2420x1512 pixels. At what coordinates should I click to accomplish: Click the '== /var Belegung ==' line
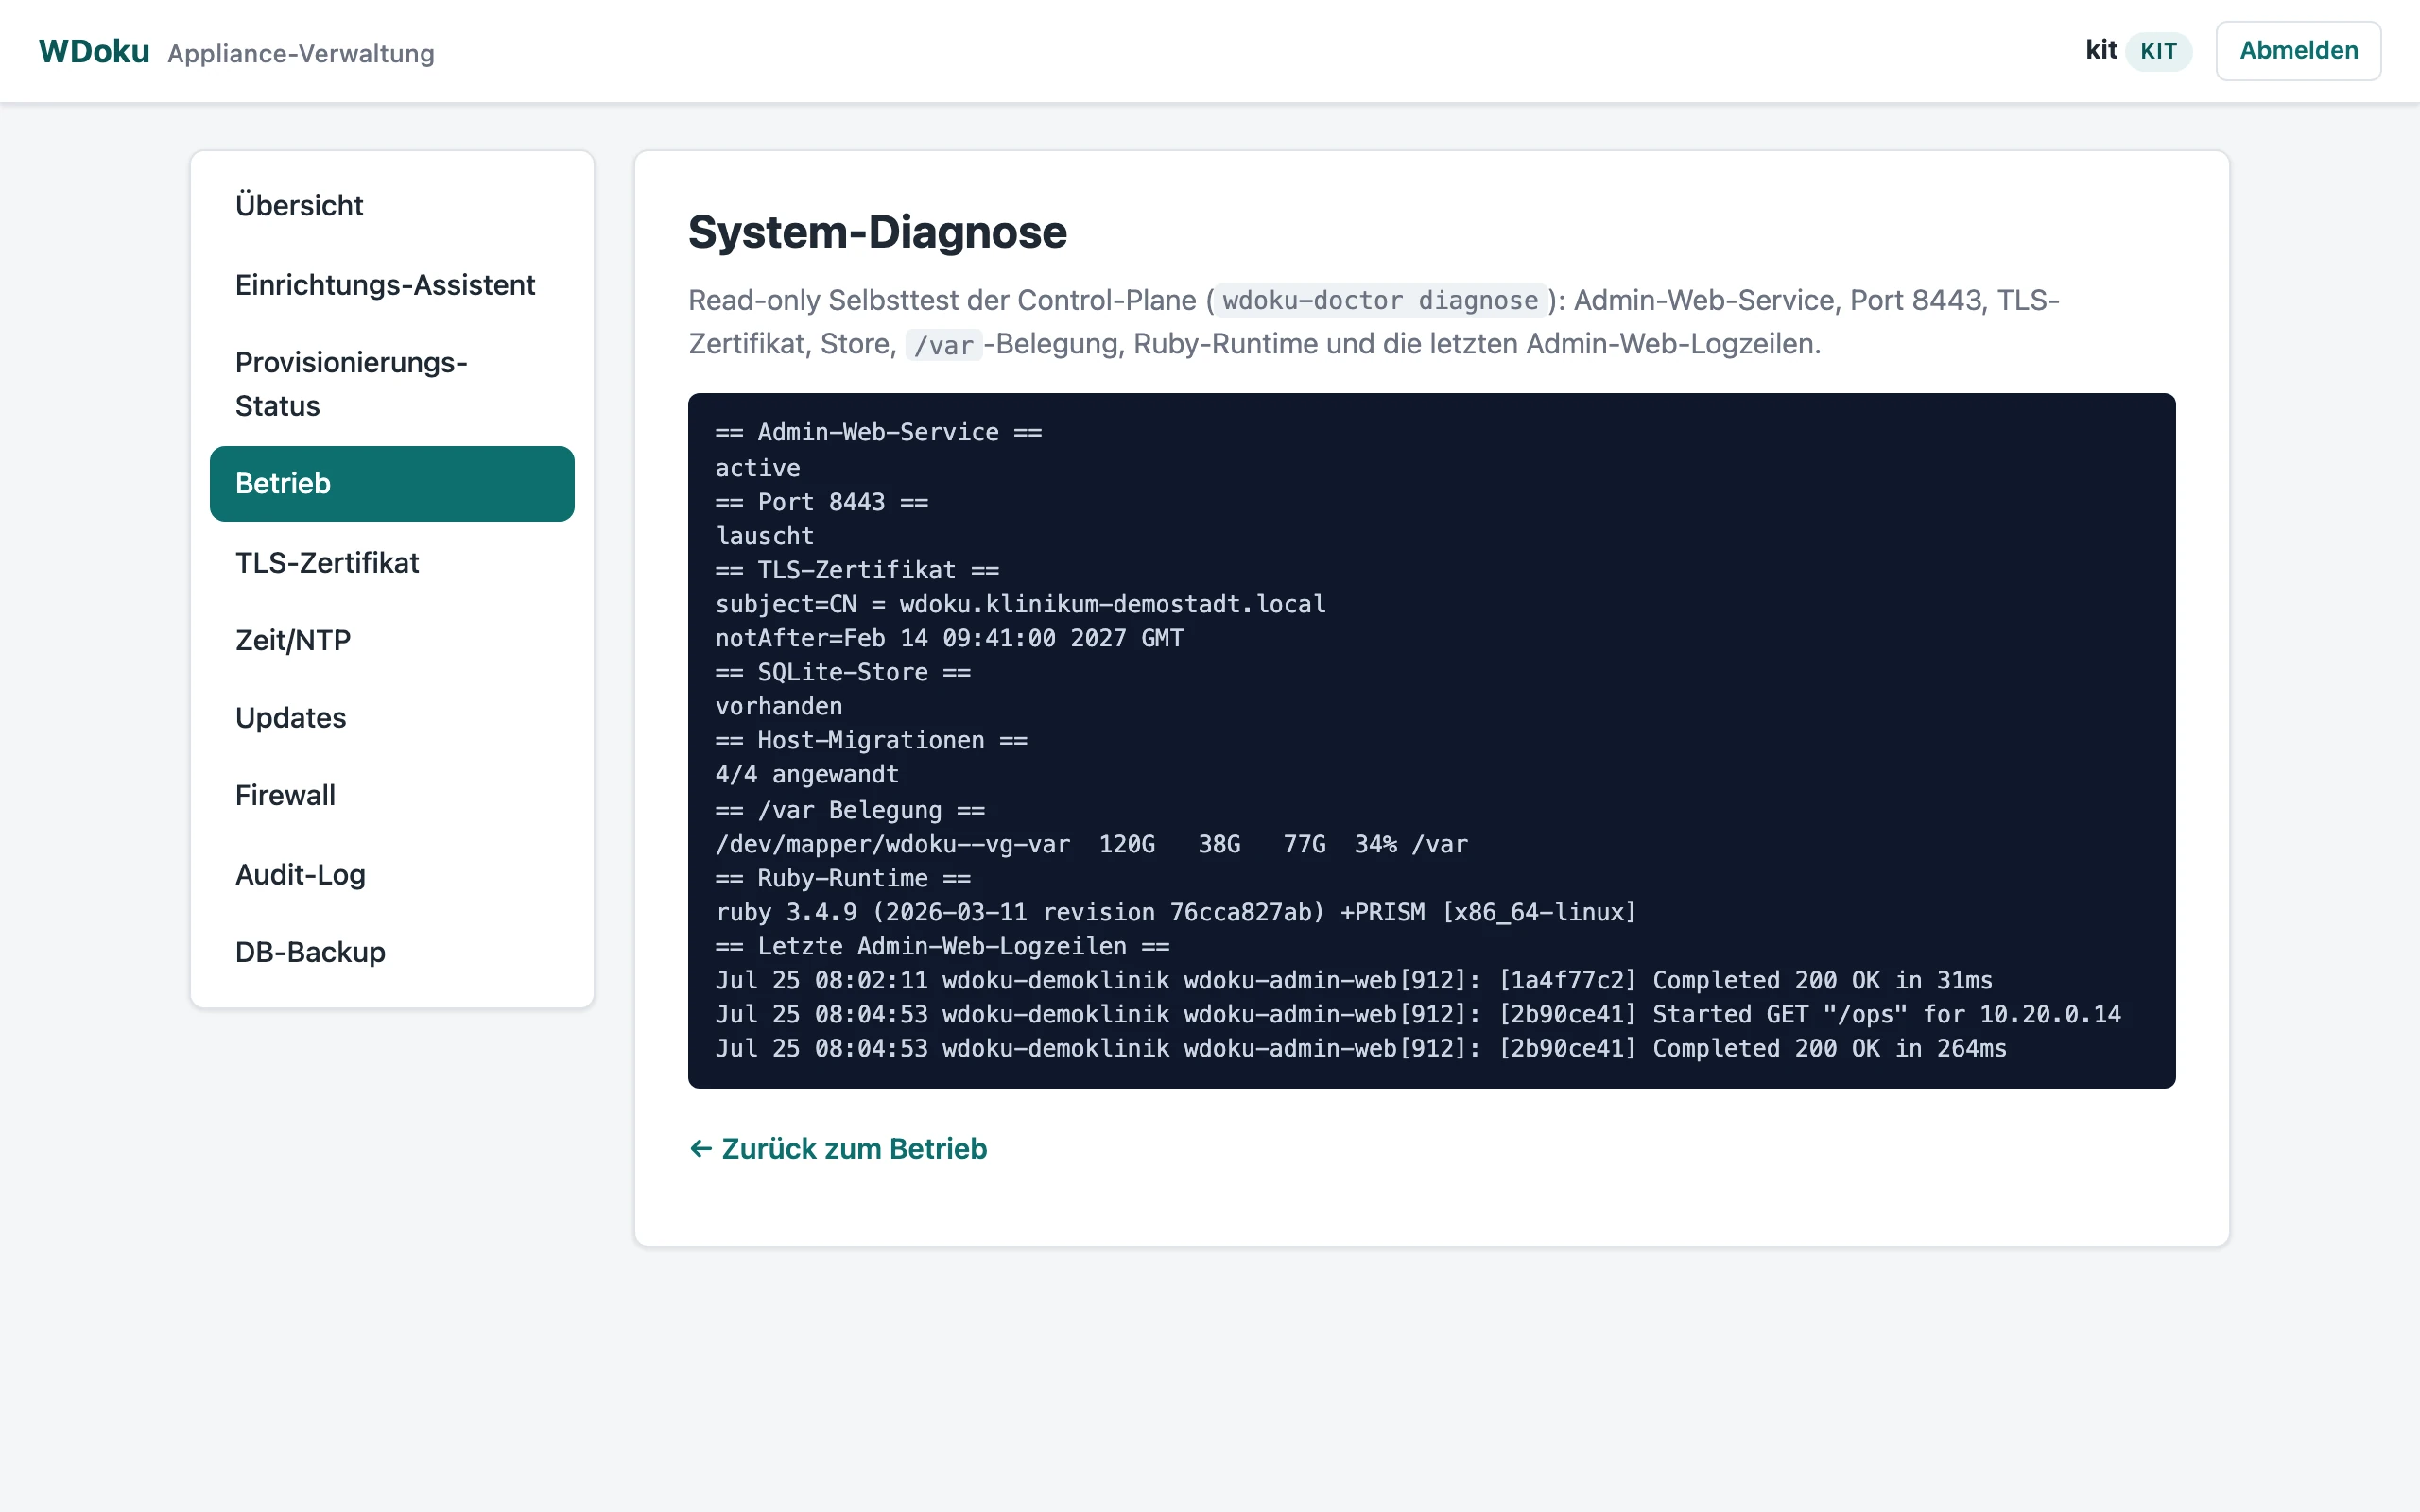click(850, 810)
